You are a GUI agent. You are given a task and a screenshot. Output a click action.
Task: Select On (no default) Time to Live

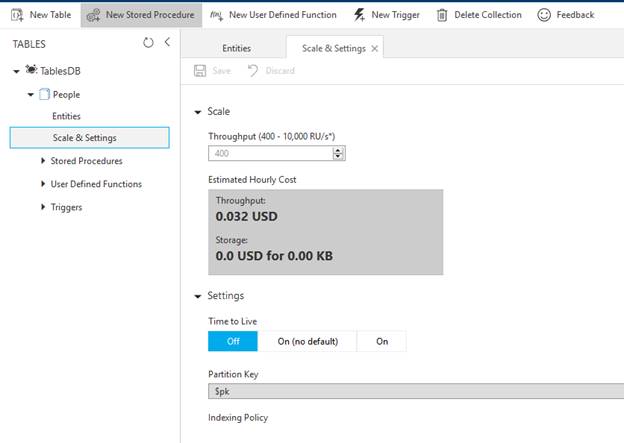coord(308,341)
